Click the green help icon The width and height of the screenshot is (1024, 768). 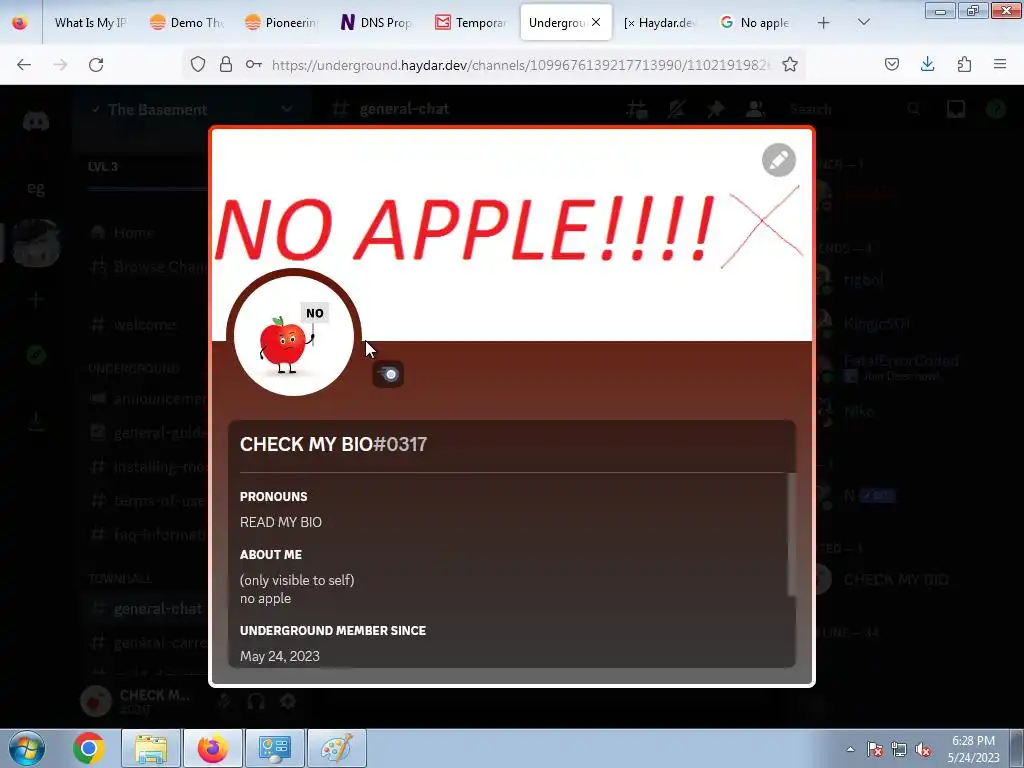pyautogui.click(x=996, y=109)
